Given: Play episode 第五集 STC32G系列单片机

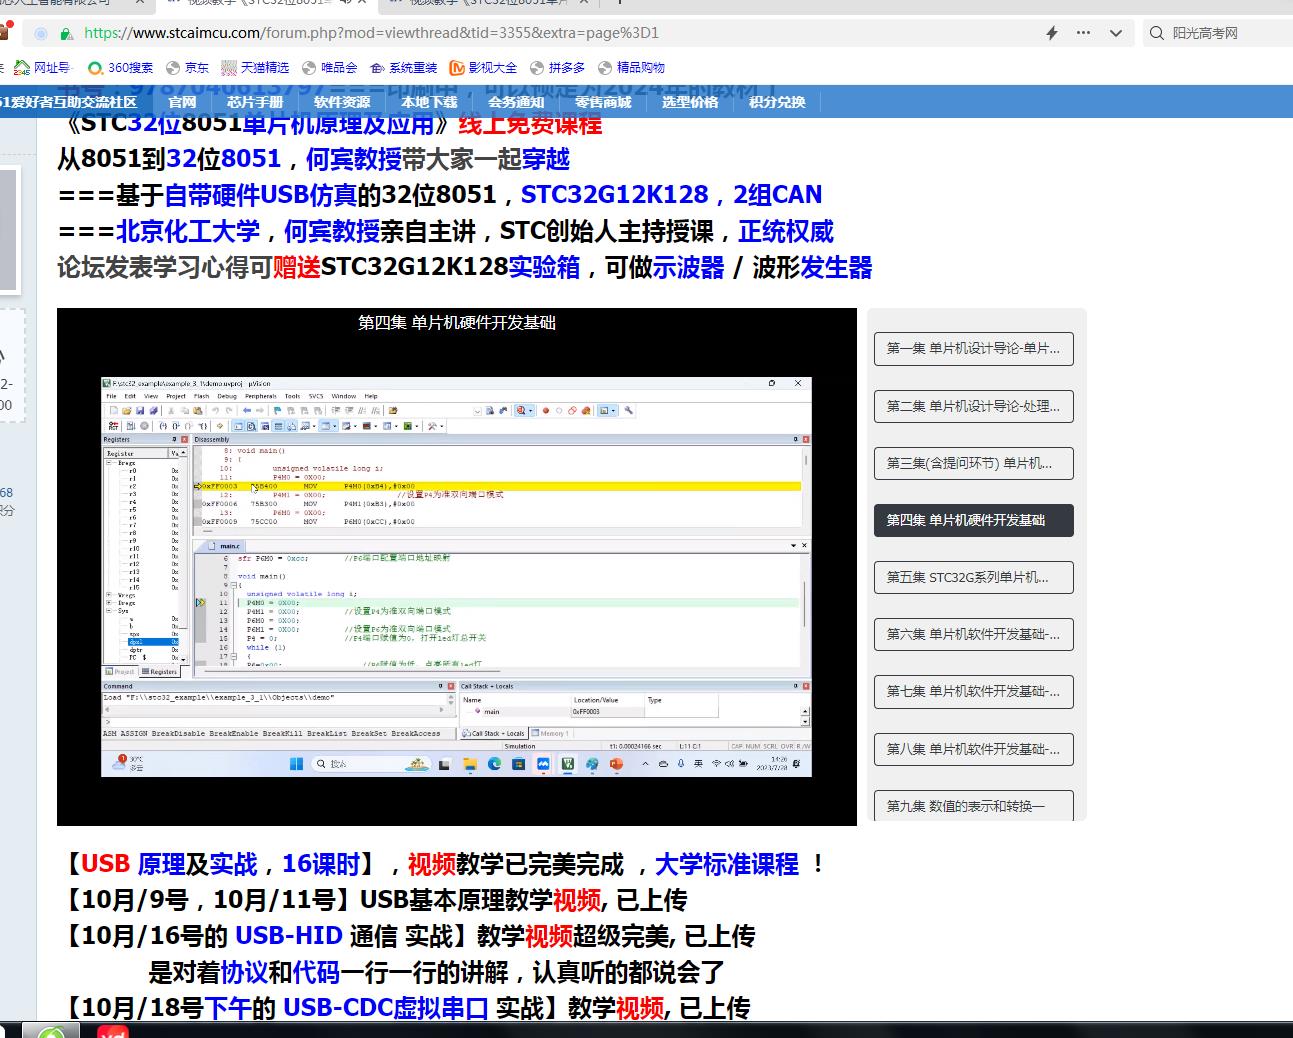Looking at the screenshot, I should pos(973,577).
